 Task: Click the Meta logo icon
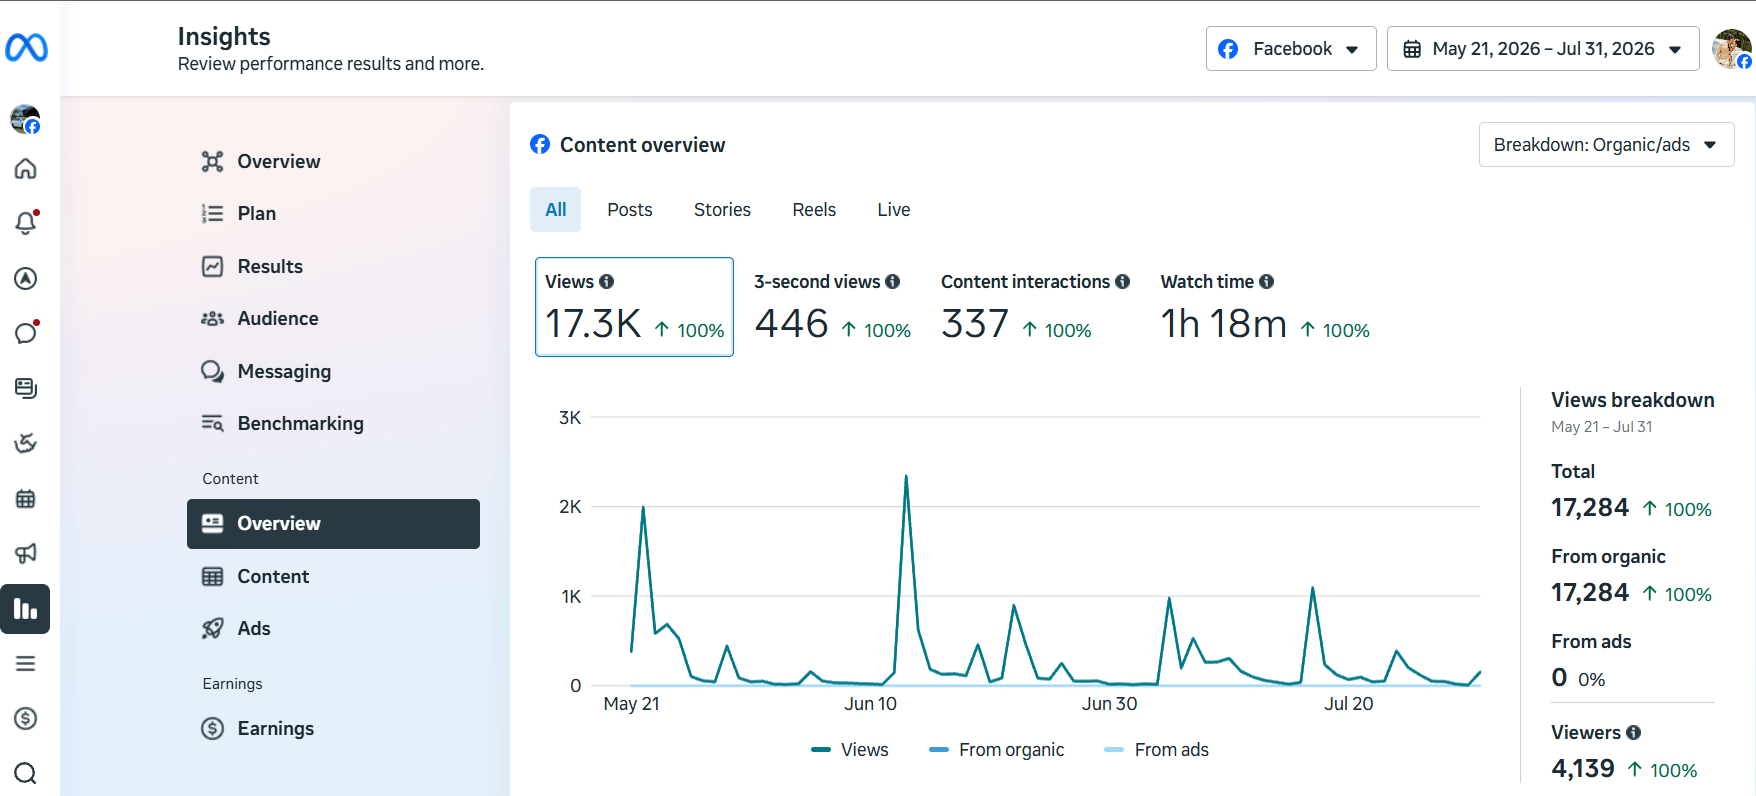click(26, 47)
